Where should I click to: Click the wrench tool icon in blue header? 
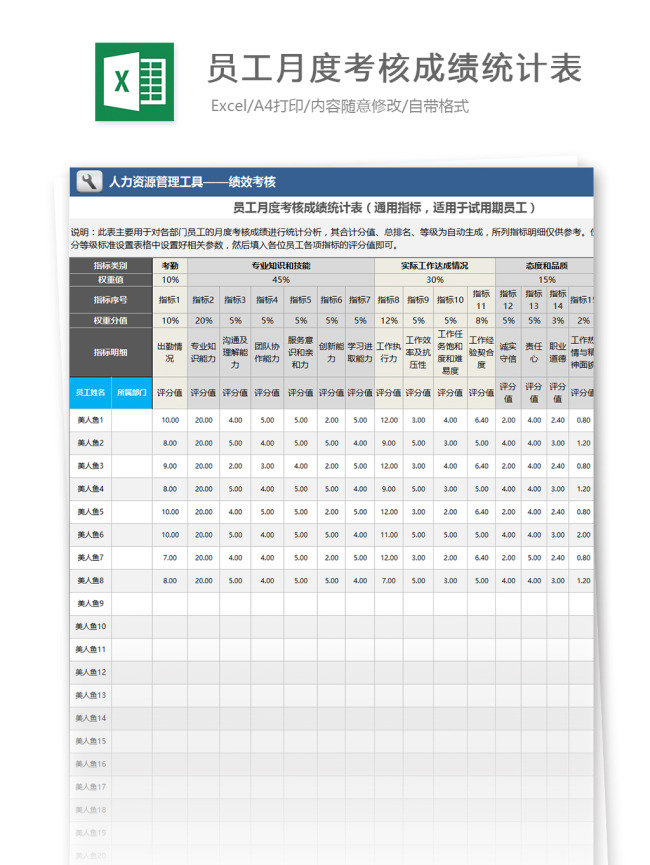coord(88,181)
